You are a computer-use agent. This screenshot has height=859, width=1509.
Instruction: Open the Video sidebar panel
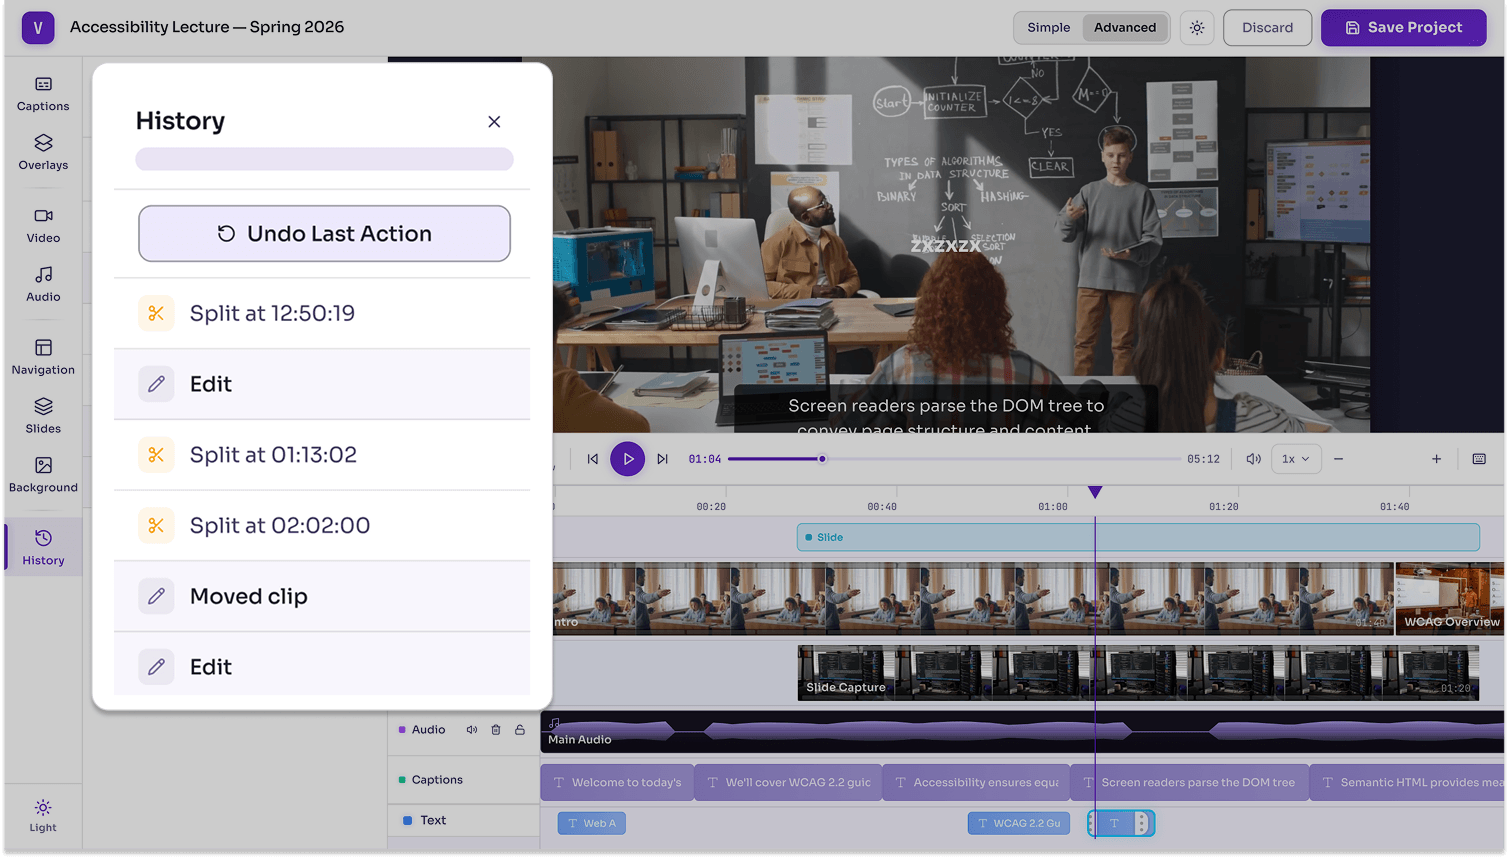43,226
